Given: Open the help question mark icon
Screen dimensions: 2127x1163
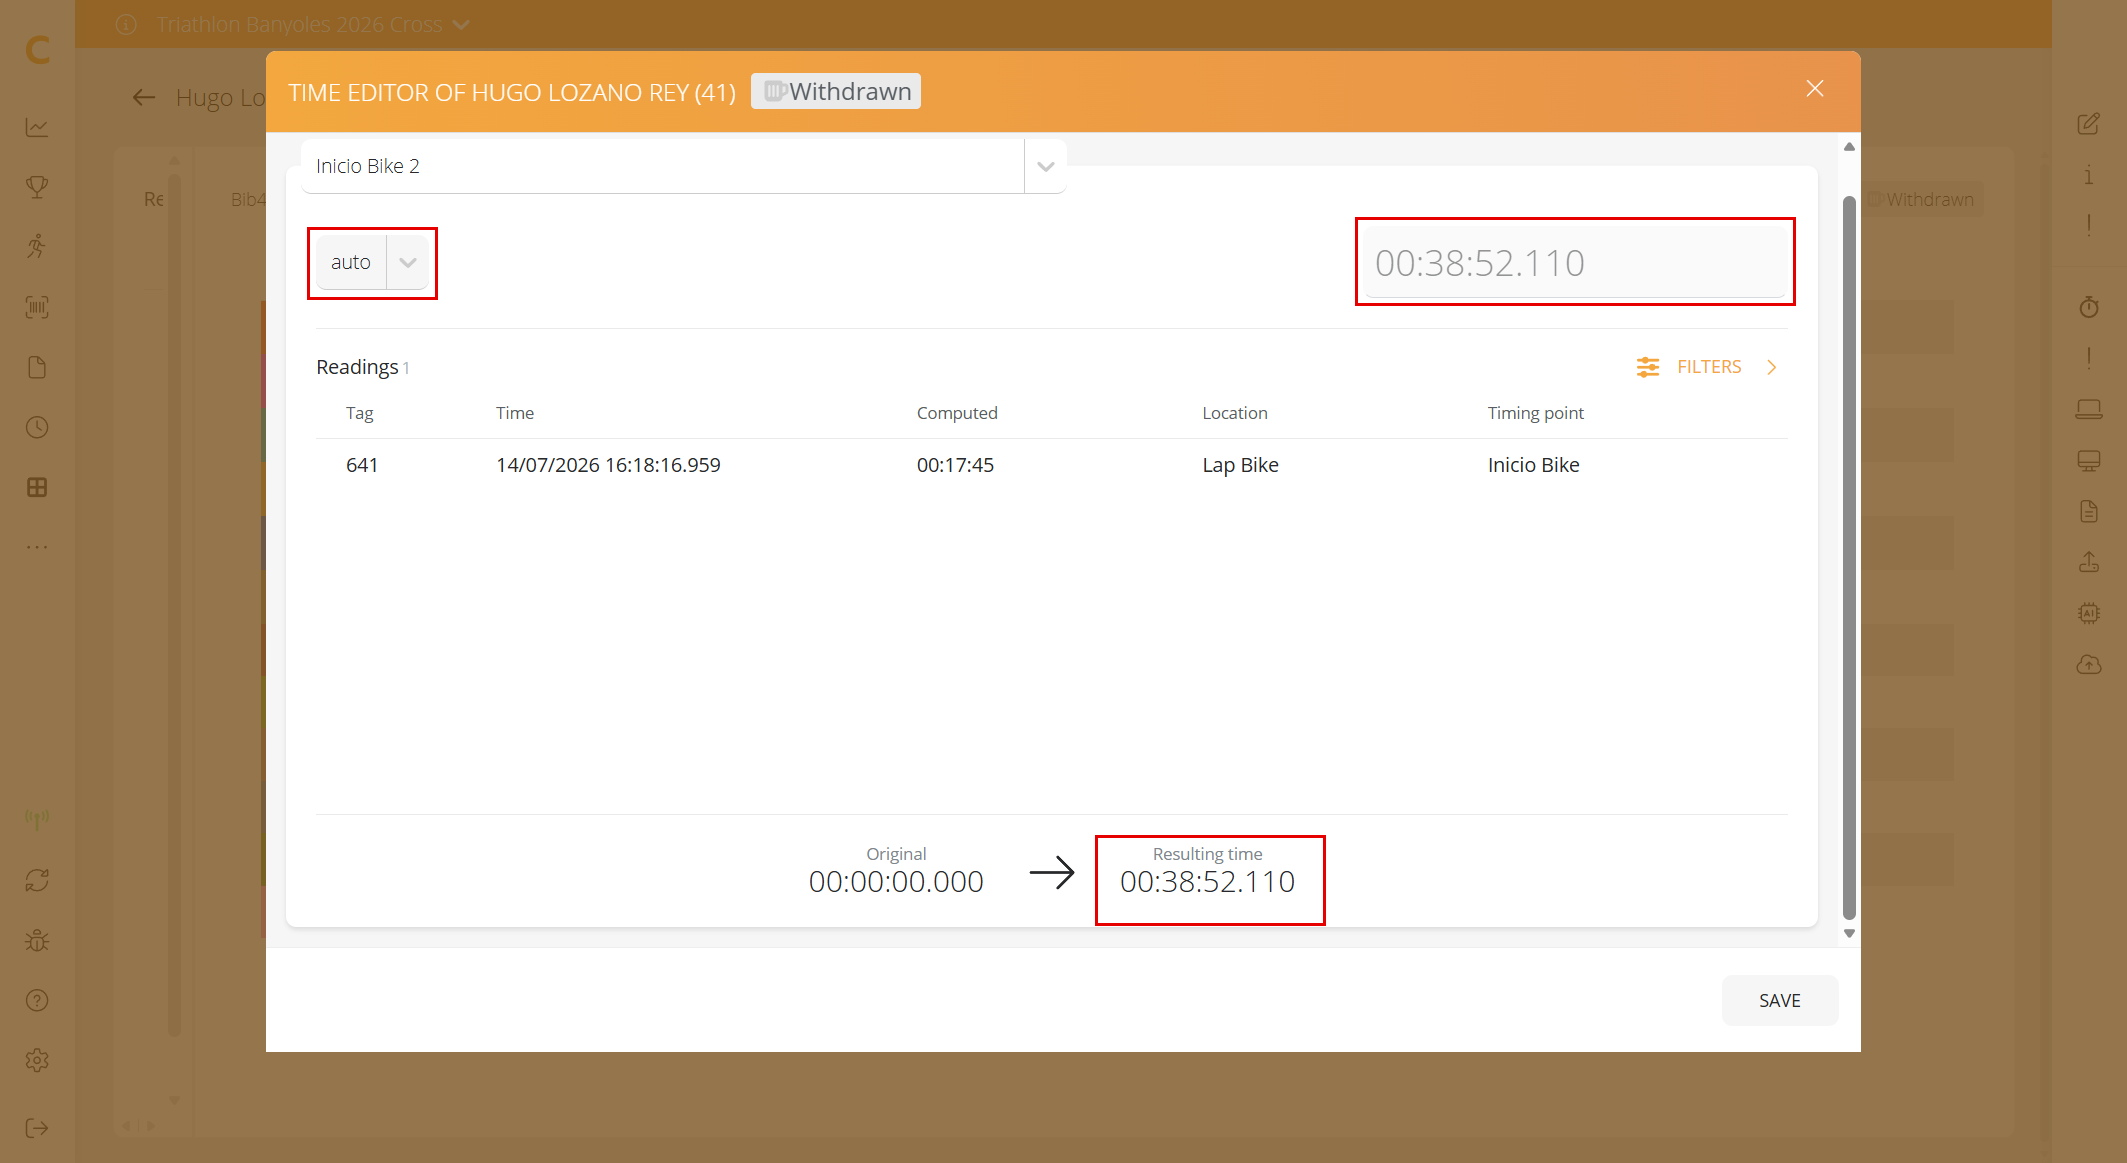Looking at the screenshot, I should (37, 1000).
